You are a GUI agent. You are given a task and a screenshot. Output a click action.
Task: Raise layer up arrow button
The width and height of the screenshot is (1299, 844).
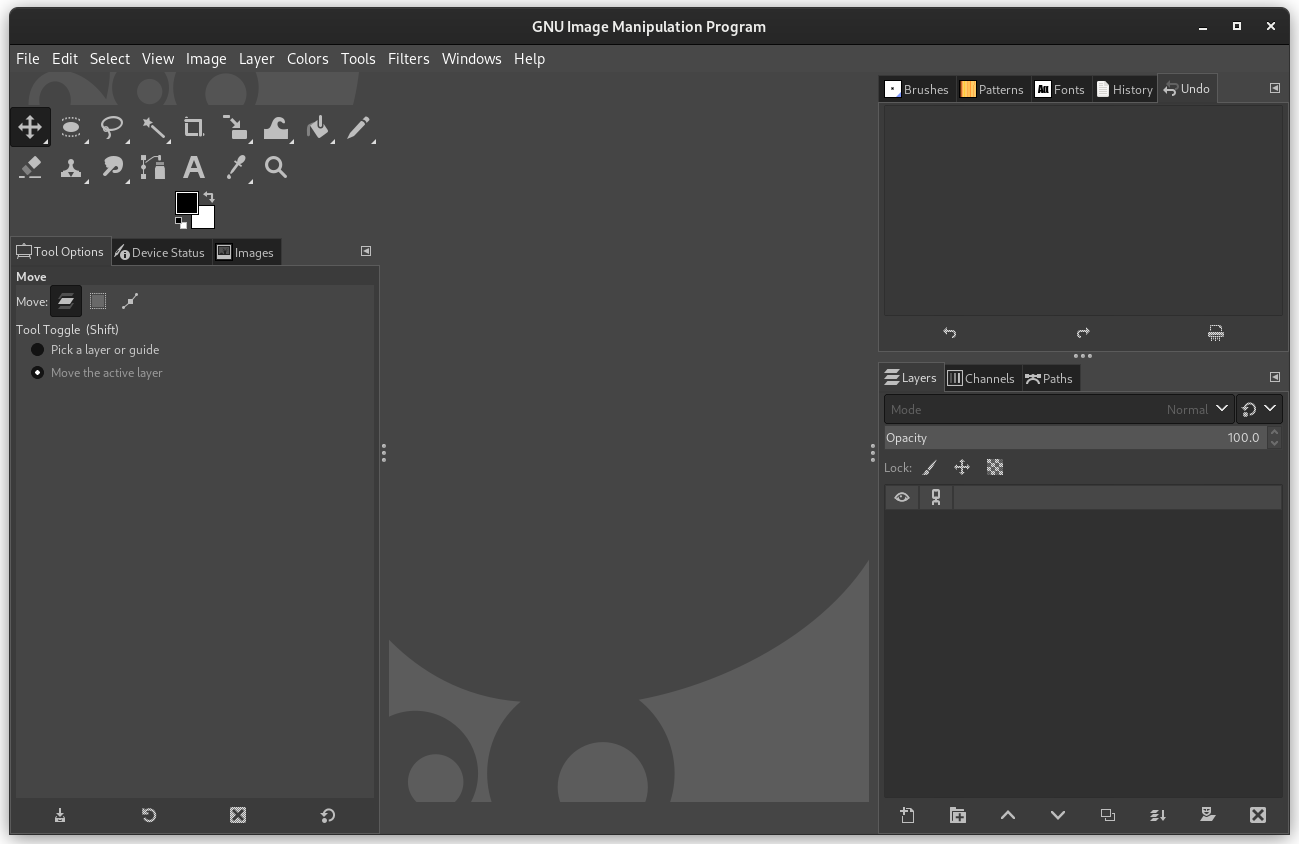click(1007, 815)
